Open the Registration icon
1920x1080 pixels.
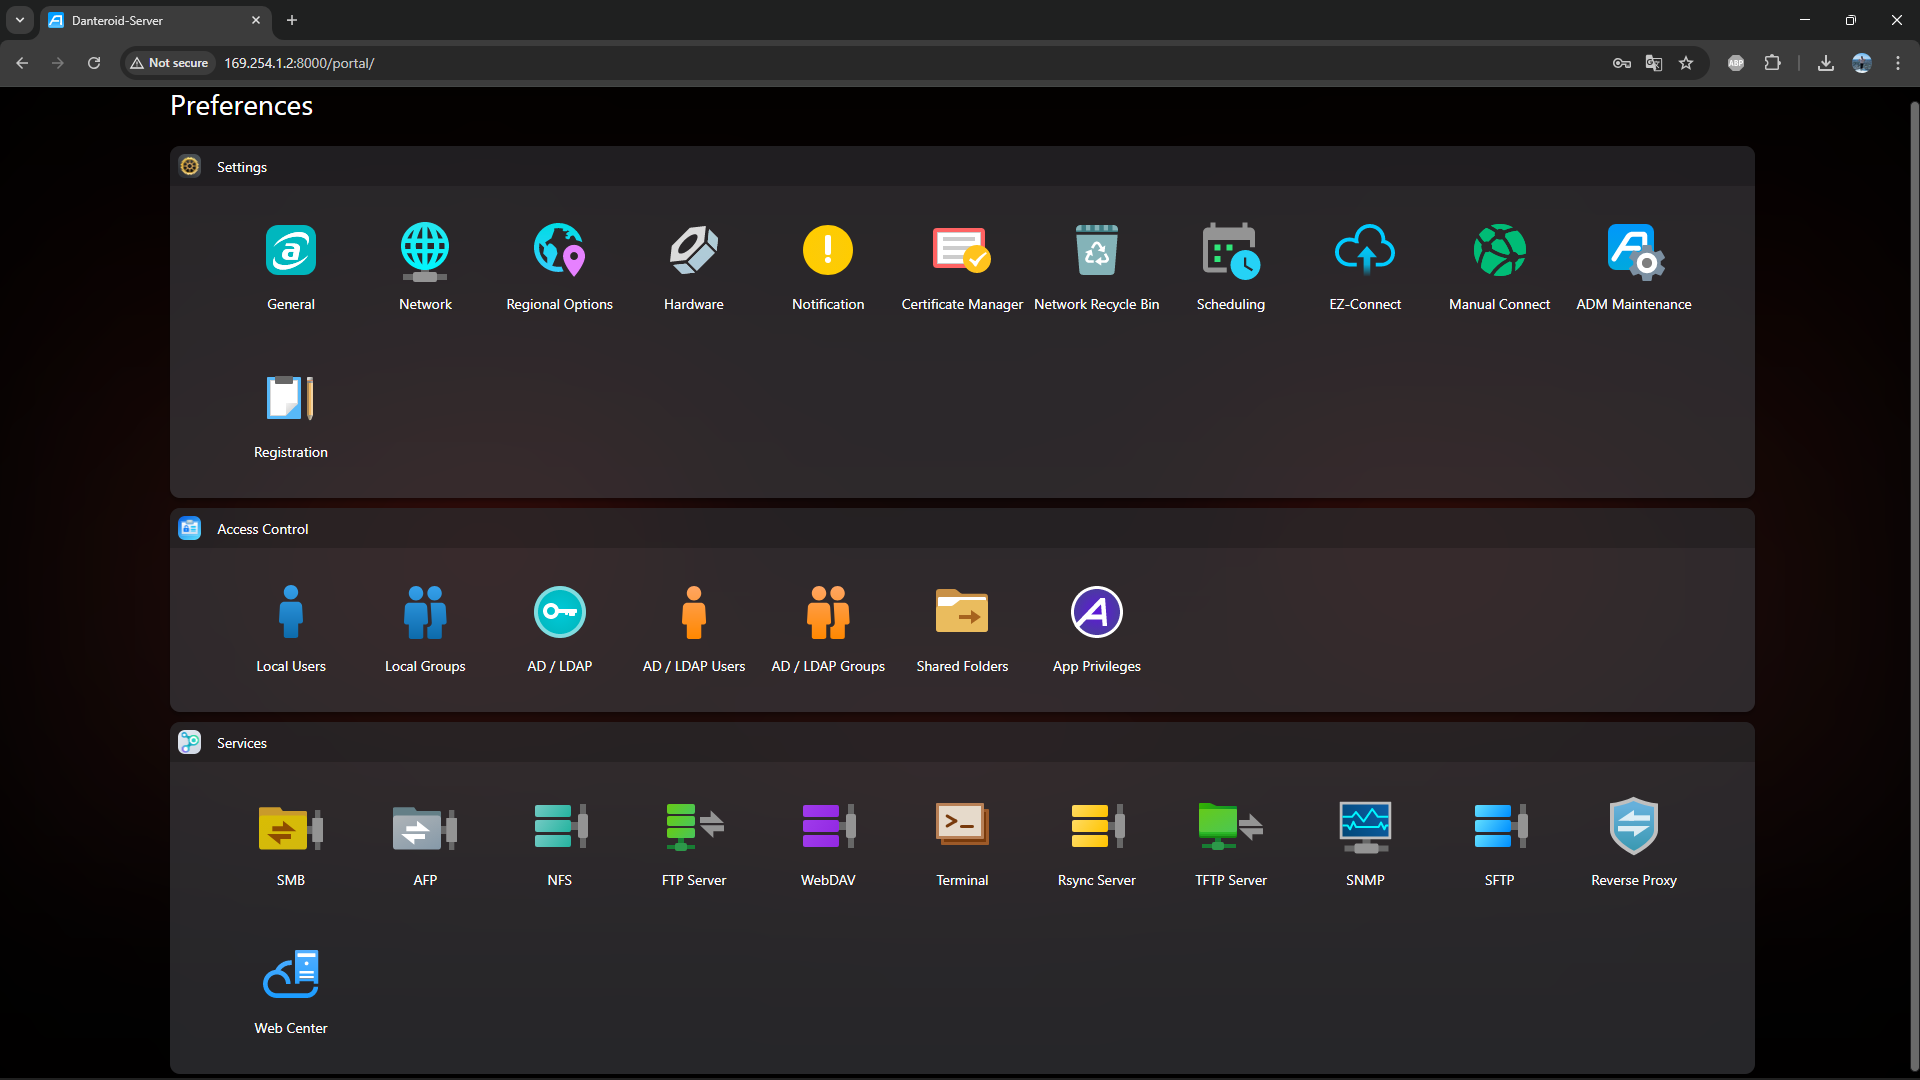point(290,399)
